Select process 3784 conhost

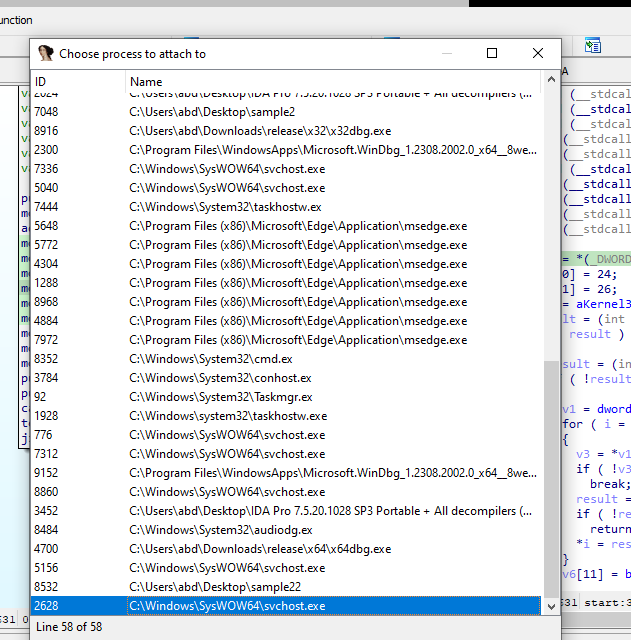click(x=286, y=378)
